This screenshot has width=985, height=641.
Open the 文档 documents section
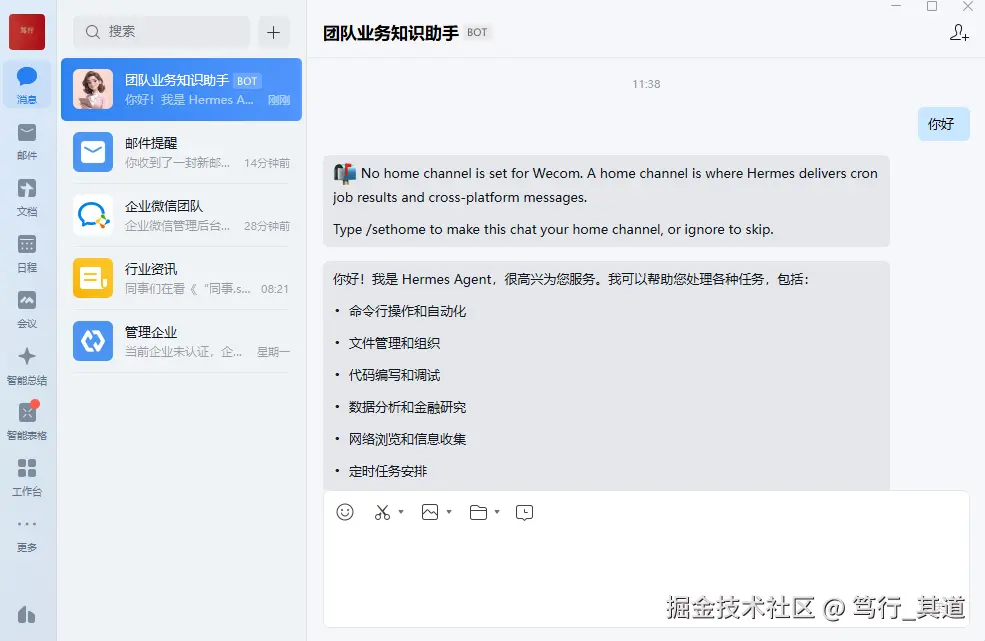point(27,196)
